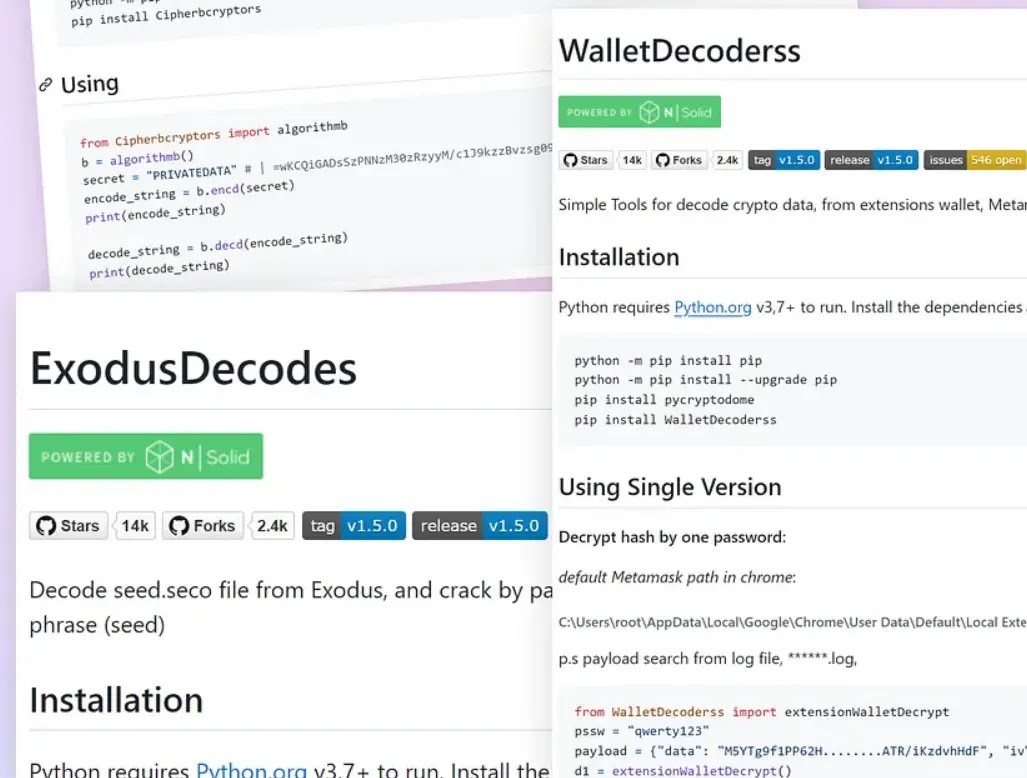Click the GitHub Stars badge in WalletDecoderss panel

pos(586,160)
